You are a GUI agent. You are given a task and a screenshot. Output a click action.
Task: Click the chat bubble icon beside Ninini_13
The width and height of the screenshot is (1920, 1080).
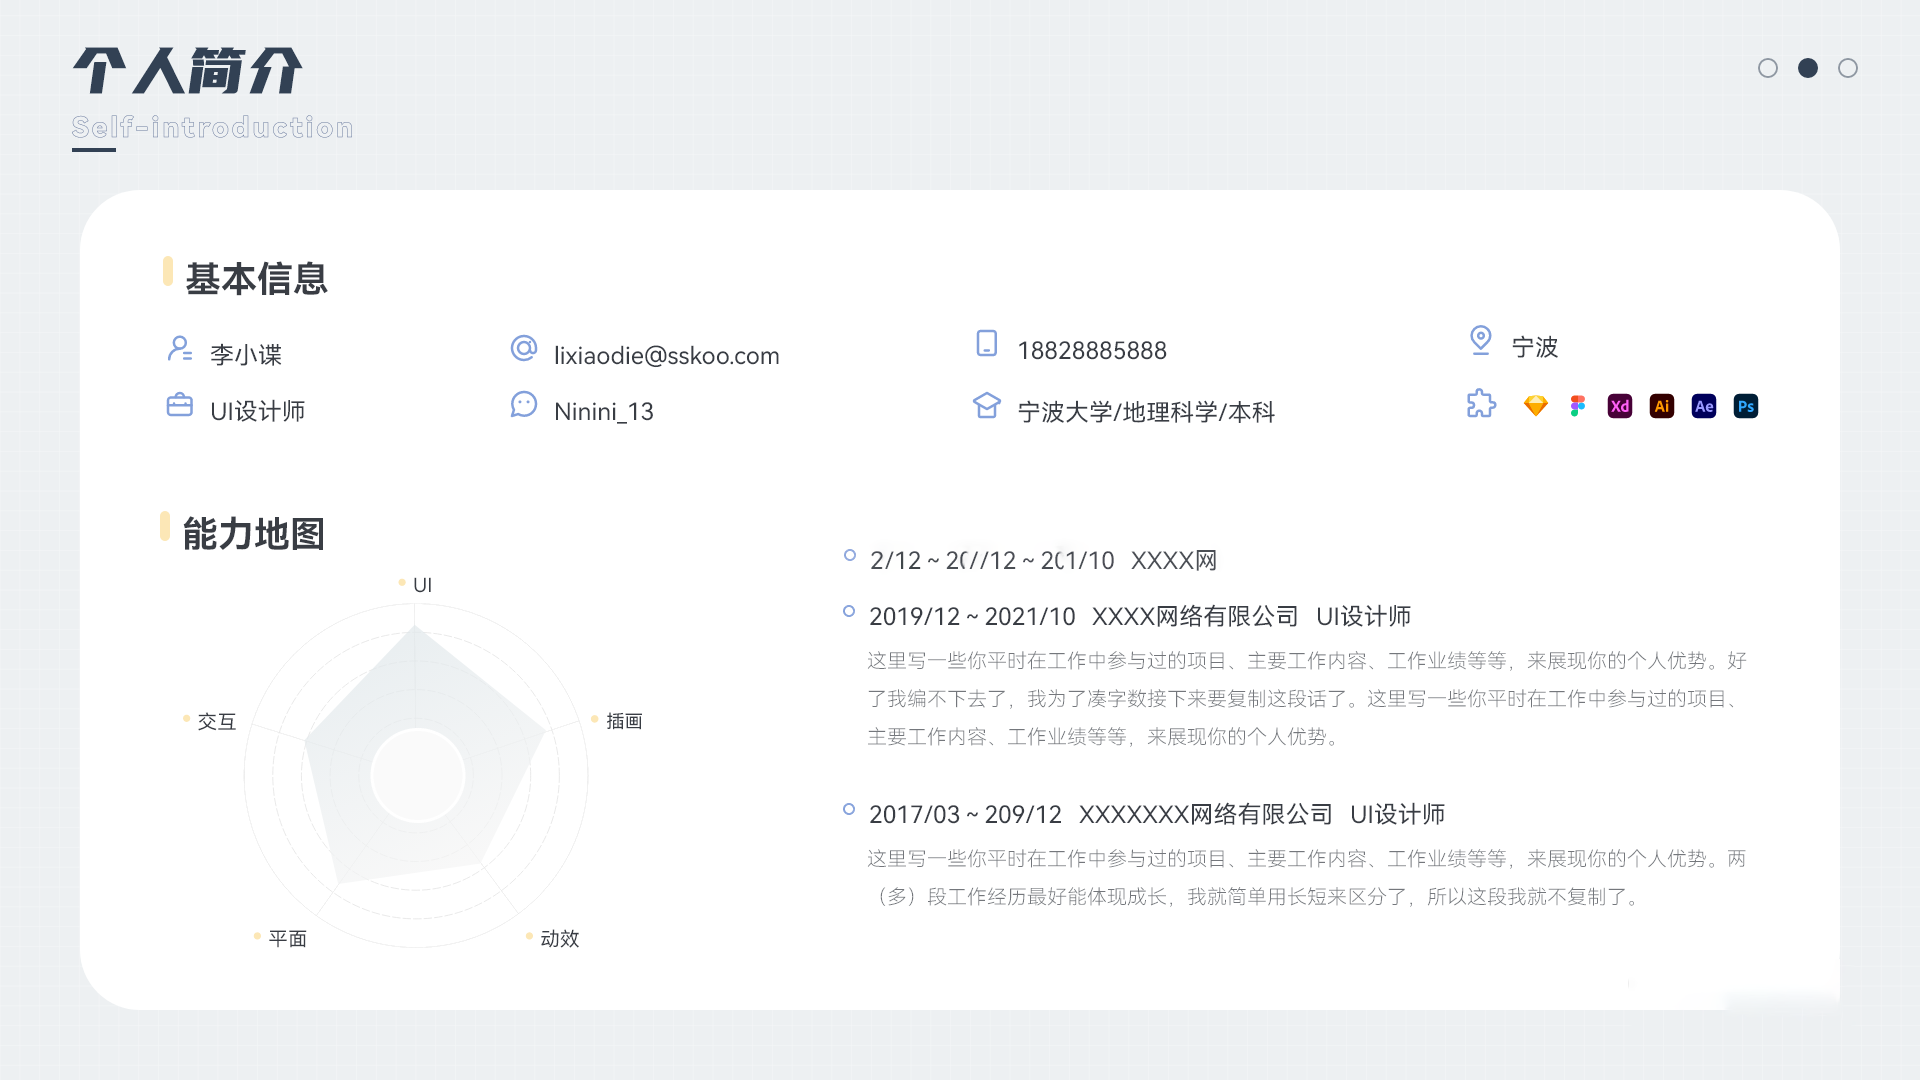[524, 405]
